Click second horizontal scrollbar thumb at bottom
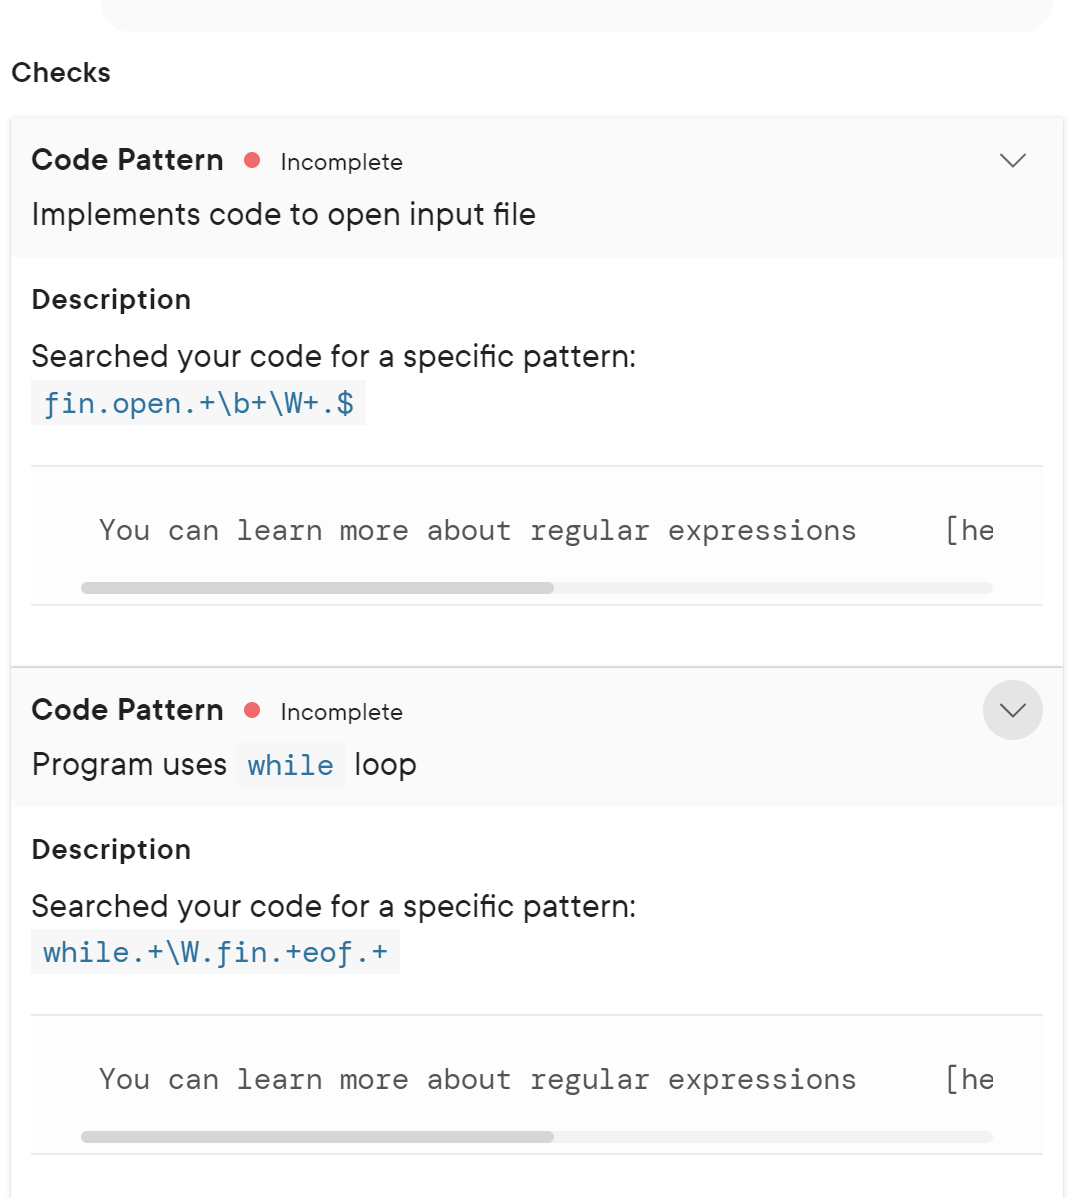 click(317, 1137)
